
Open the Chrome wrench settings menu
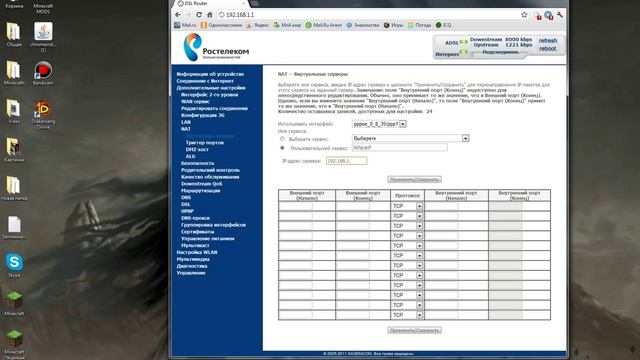click(x=560, y=15)
